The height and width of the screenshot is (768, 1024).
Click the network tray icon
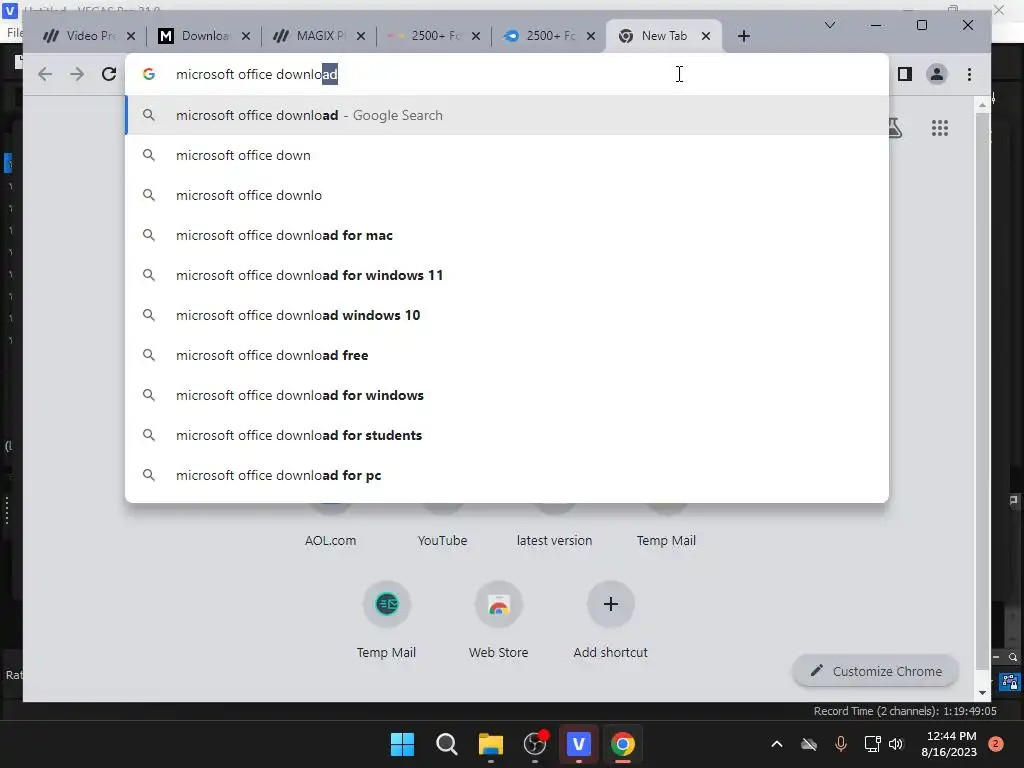click(x=872, y=744)
